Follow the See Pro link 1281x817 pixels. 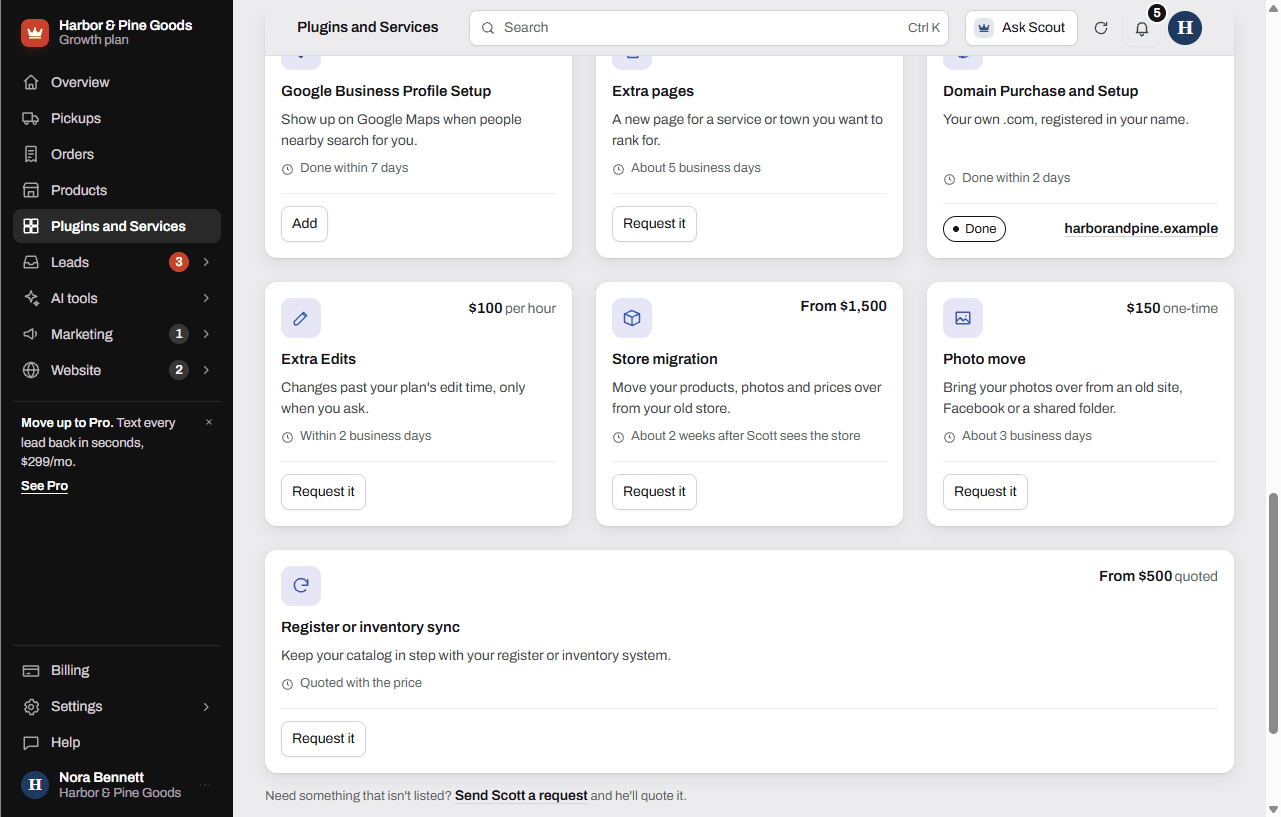point(45,486)
